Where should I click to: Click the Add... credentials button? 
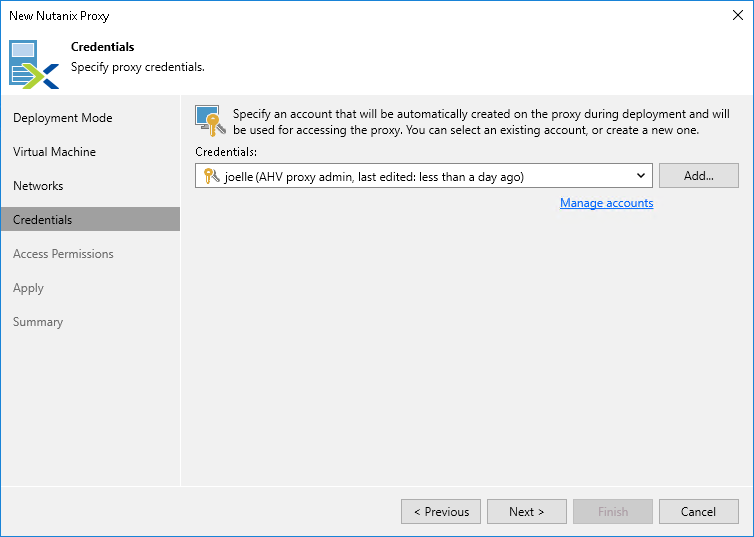[699, 175]
